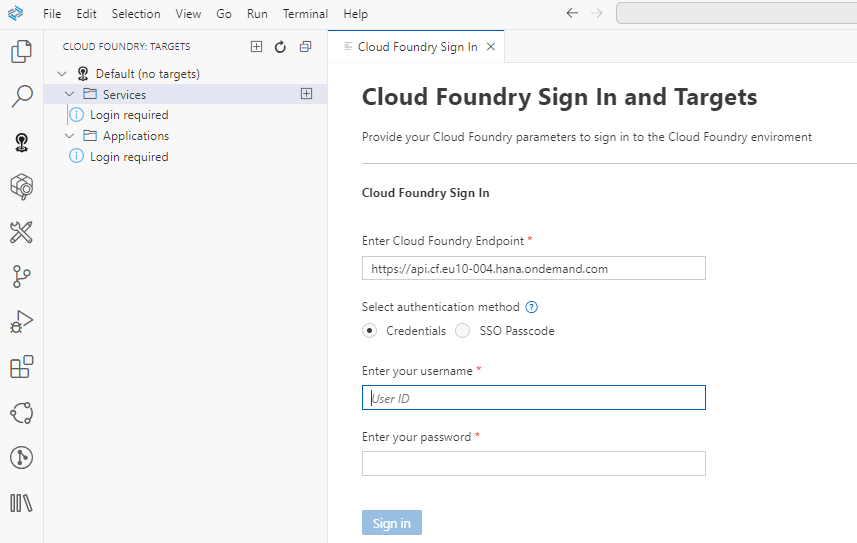Open the Source Control branch icon

[x=21, y=277]
